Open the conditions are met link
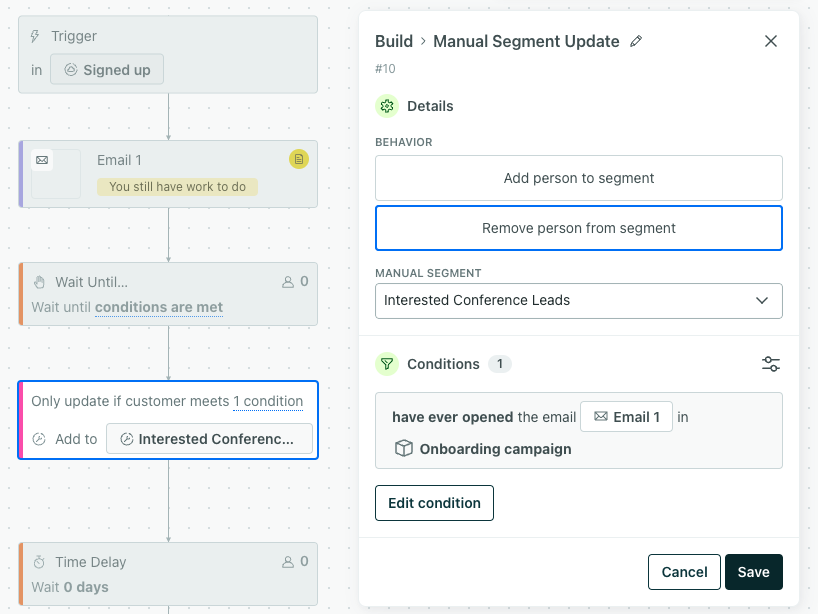The image size is (818, 614). tap(159, 307)
